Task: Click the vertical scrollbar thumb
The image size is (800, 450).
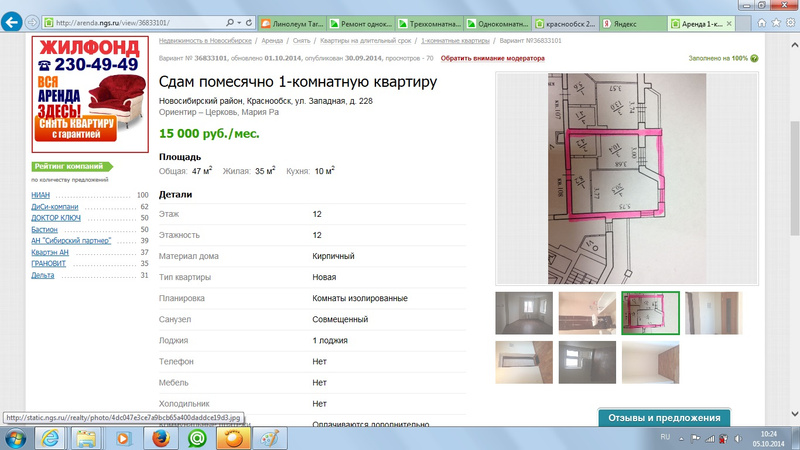Action: (794, 178)
